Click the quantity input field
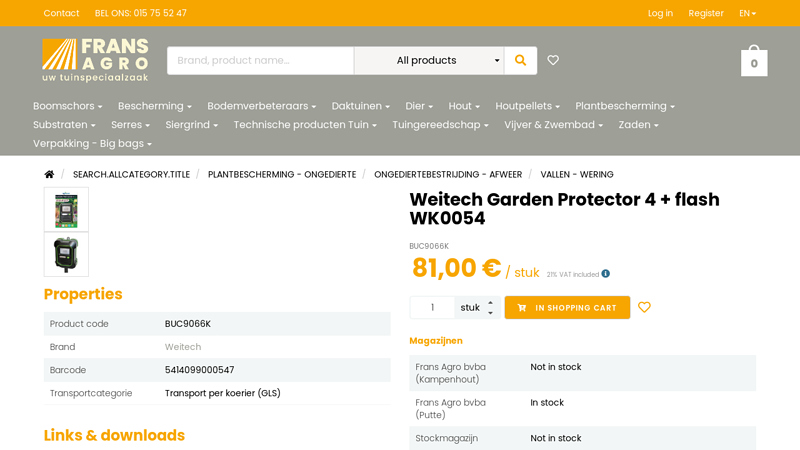This screenshot has height=450, width=800. 432,308
